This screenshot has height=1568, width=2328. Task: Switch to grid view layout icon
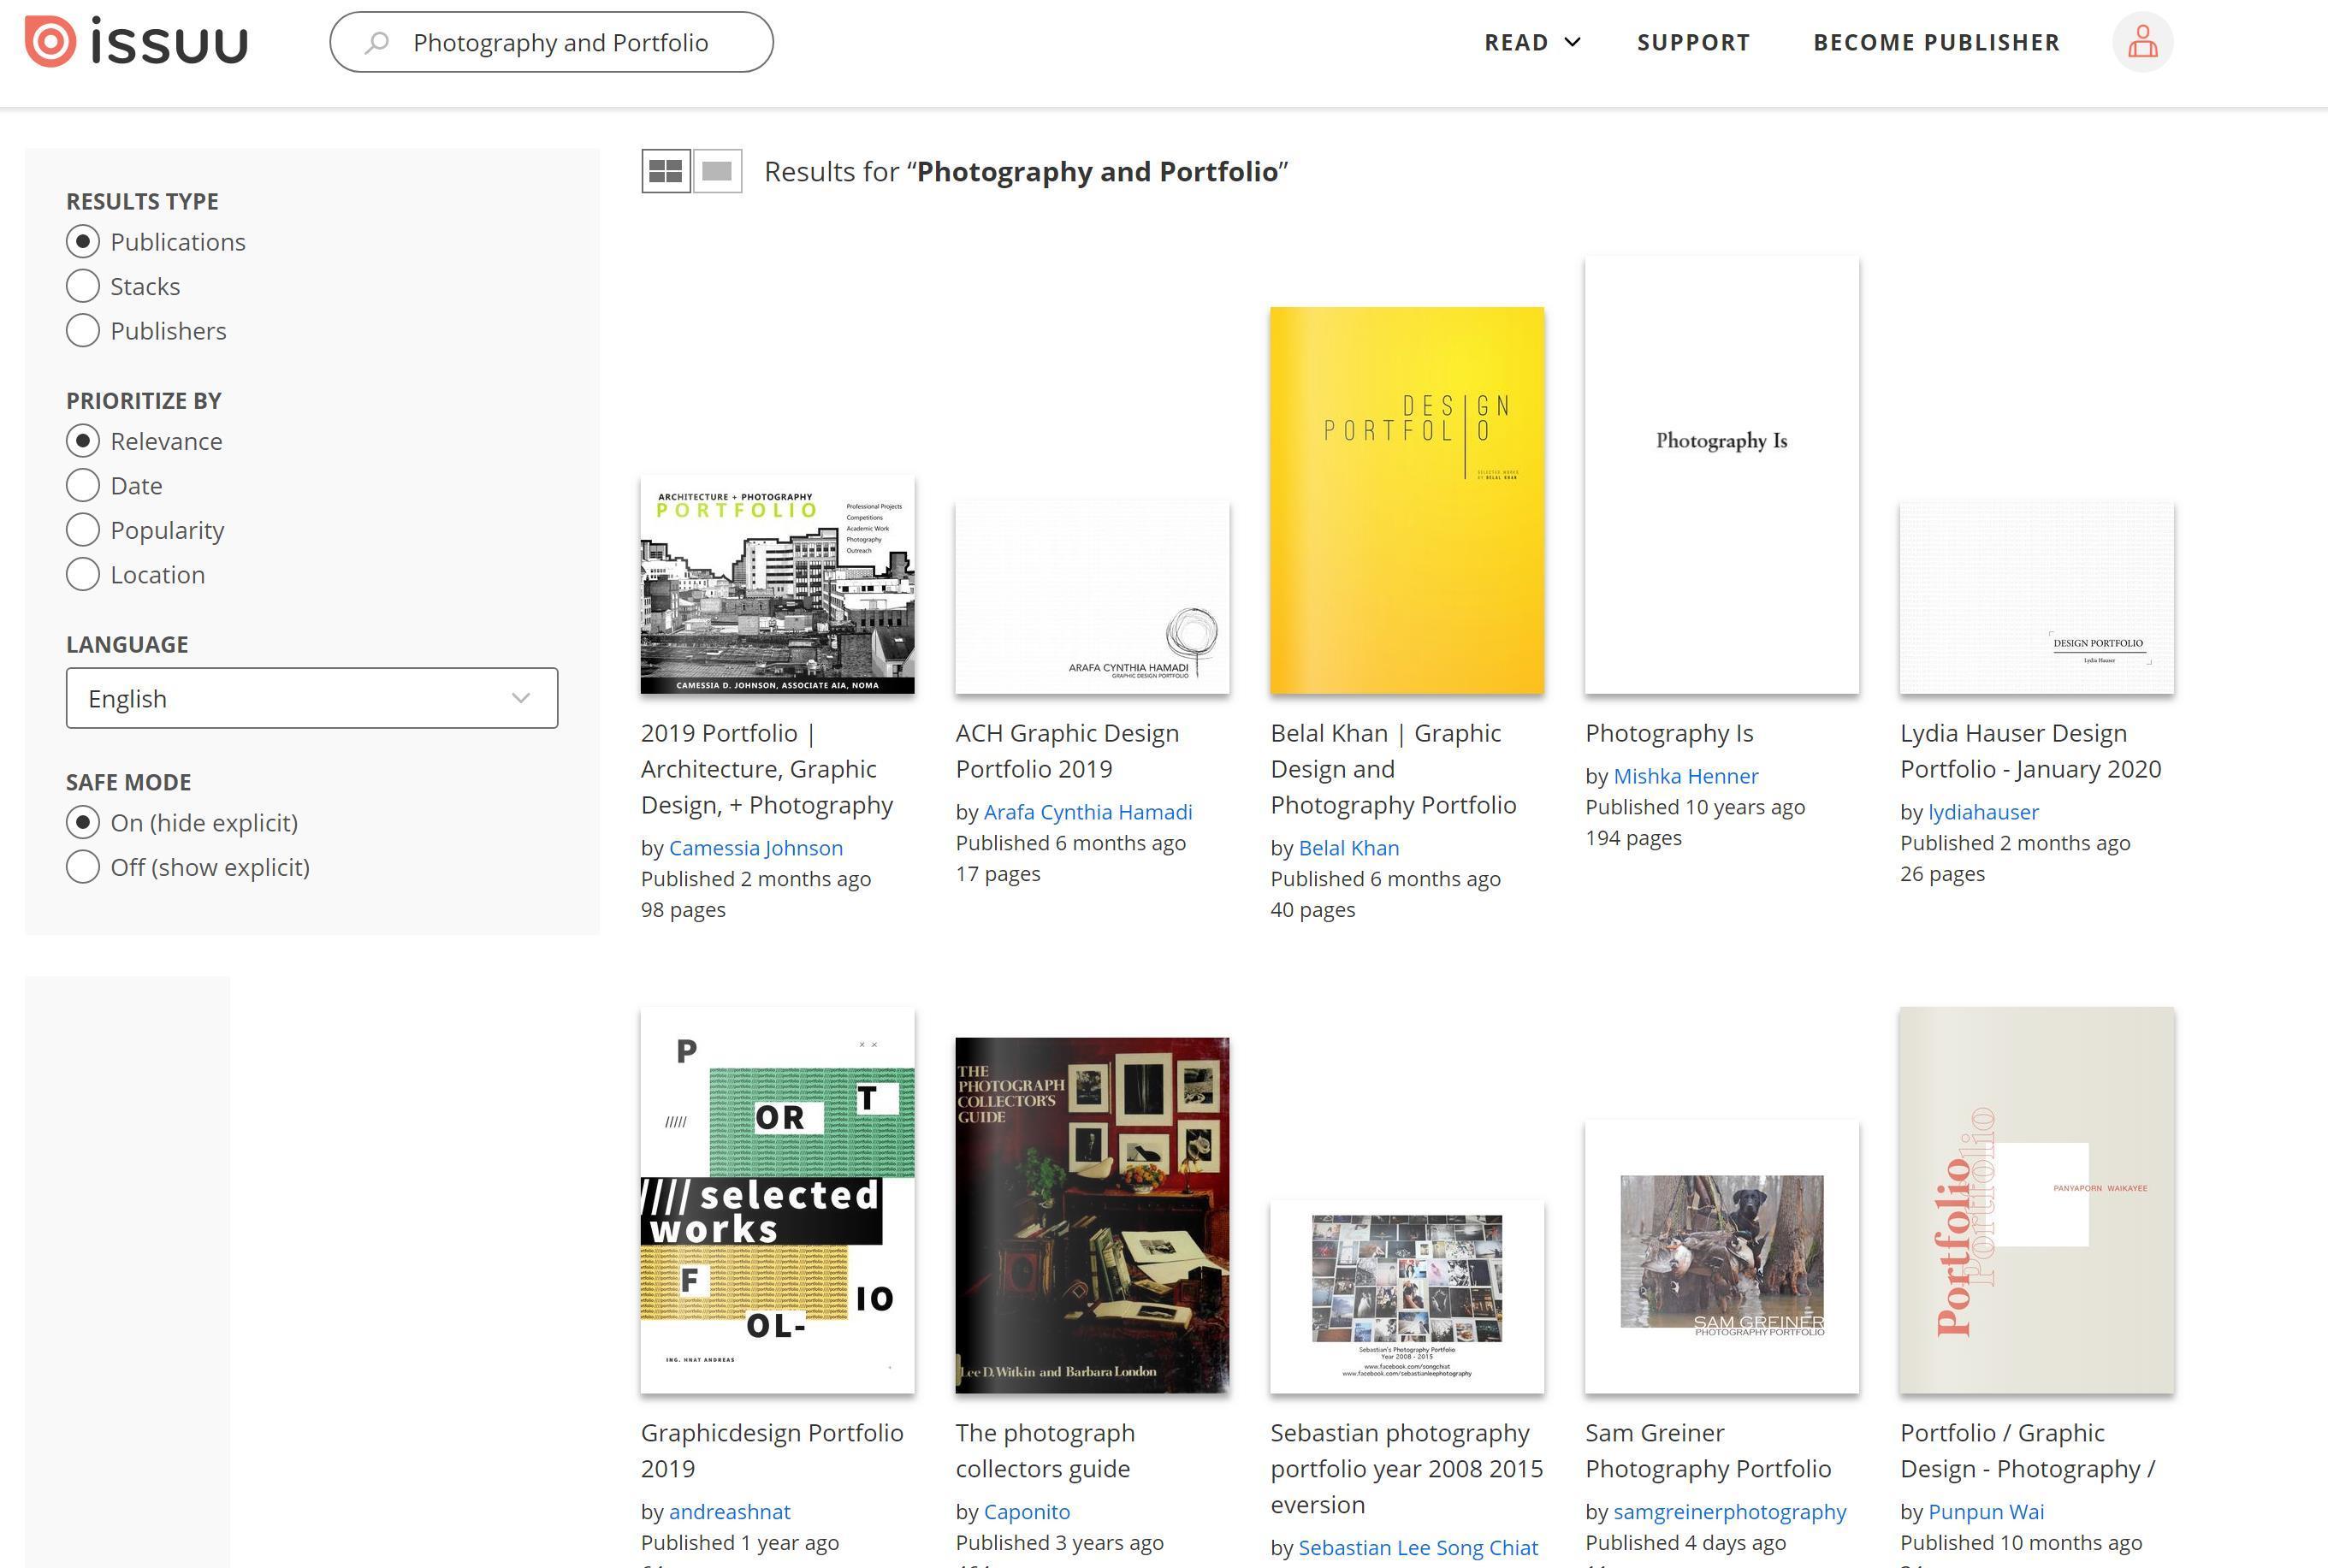[x=665, y=171]
